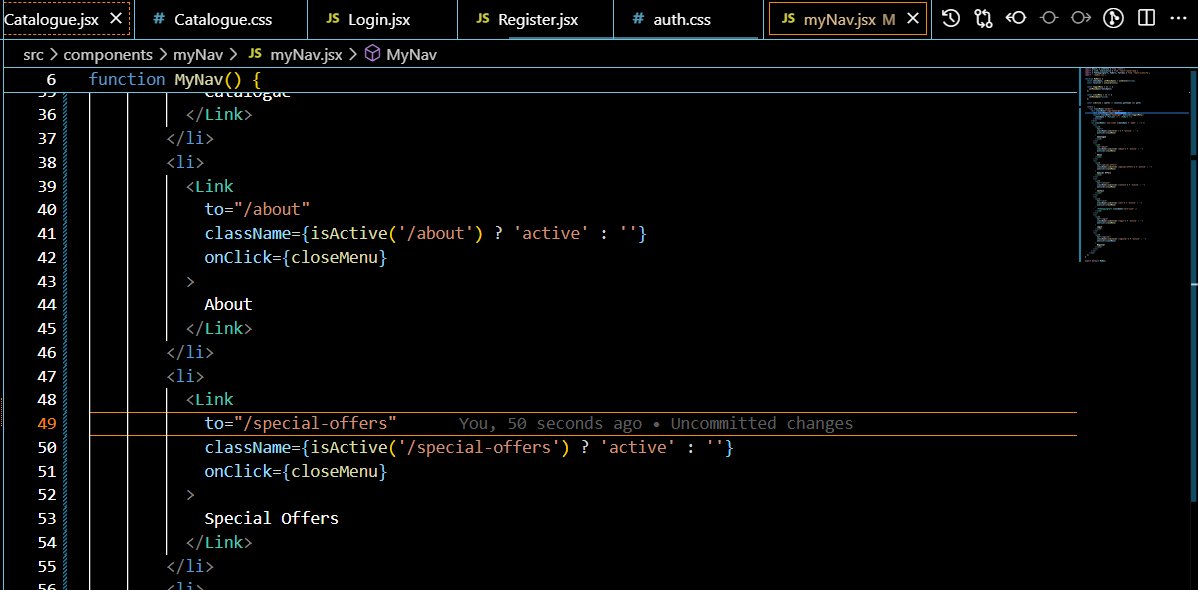Click the <li> tag on line 47
Image resolution: width=1198 pixels, height=590 pixels.
[186, 376]
